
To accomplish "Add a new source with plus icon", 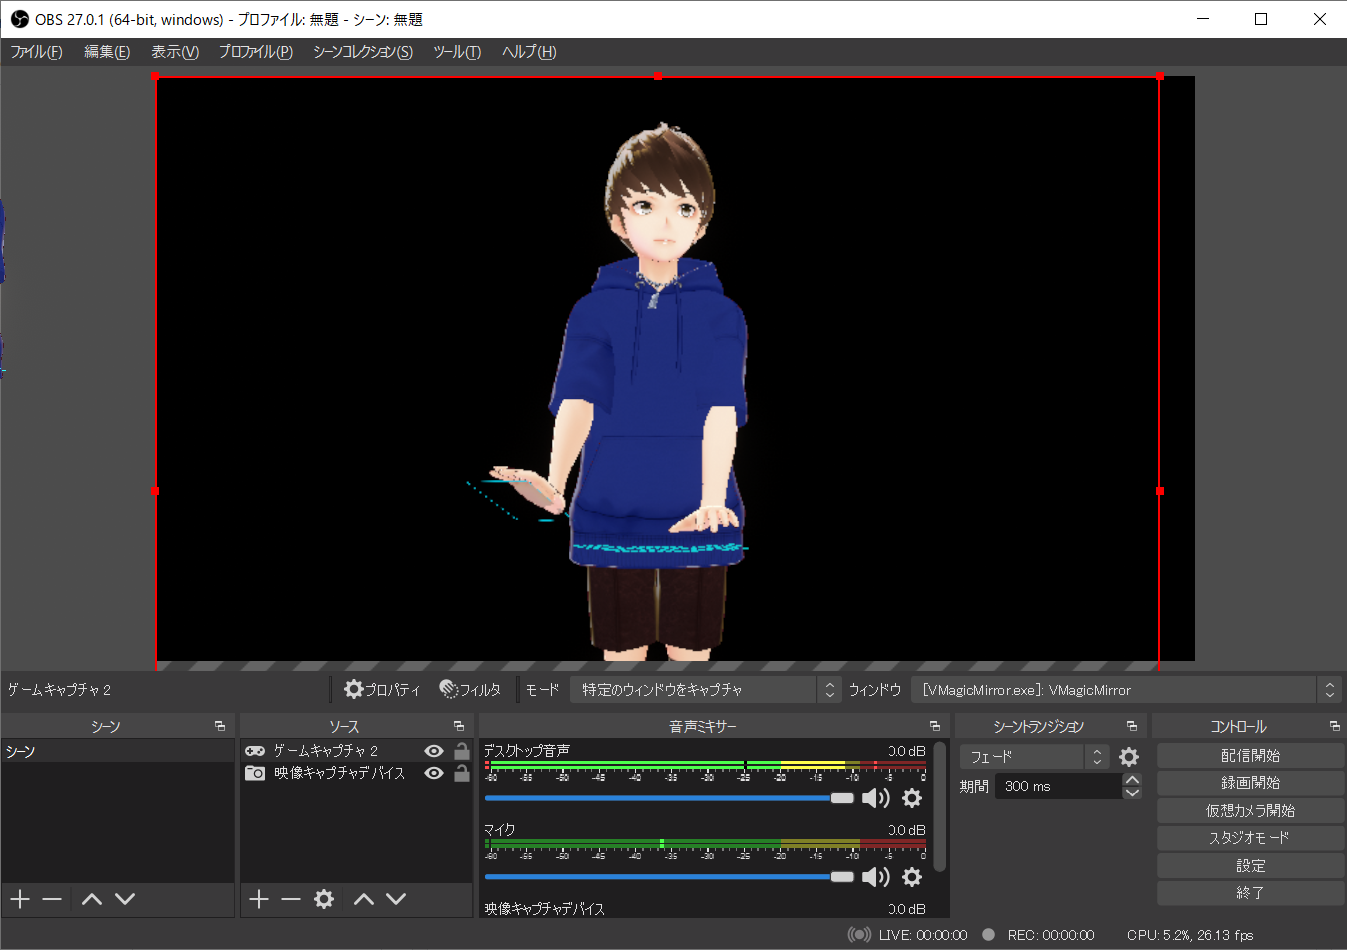I will coord(259,899).
